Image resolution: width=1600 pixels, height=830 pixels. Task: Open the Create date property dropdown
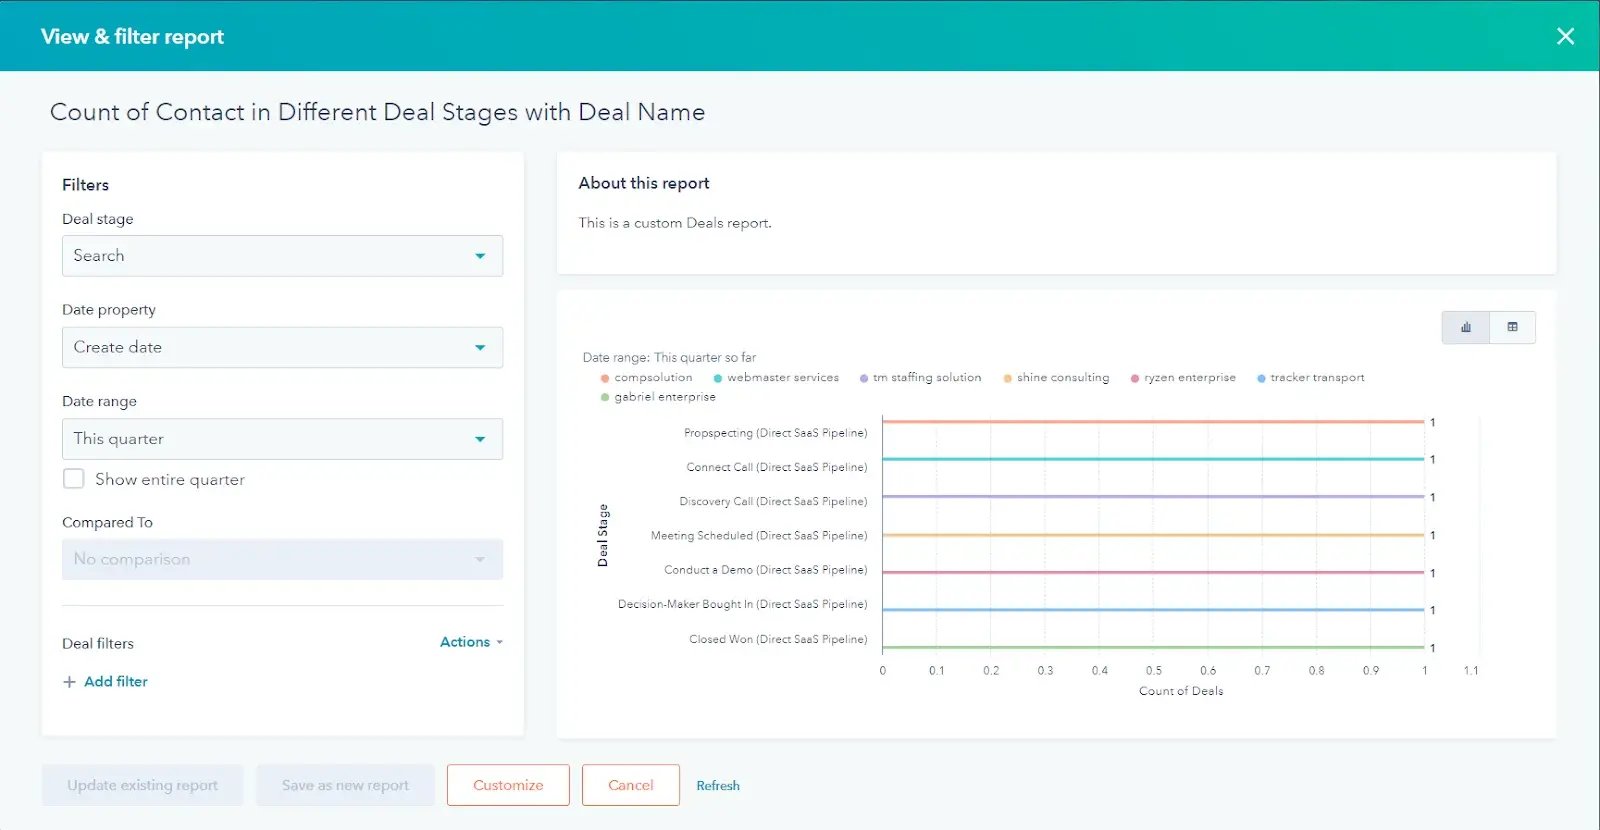click(282, 348)
